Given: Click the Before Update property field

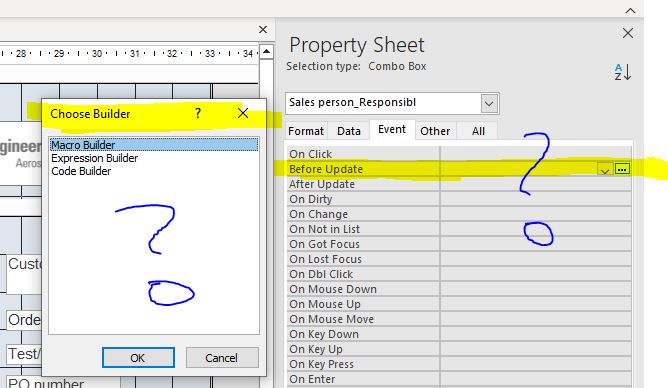Looking at the screenshot, I should pos(519,169).
